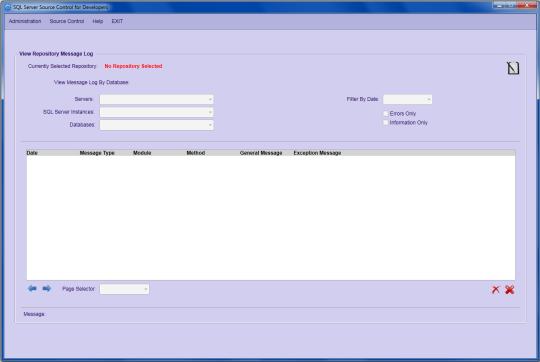Image resolution: width=540 pixels, height=362 pixels.
Task: Open the Source Control menu
Action: pos(67,21)
